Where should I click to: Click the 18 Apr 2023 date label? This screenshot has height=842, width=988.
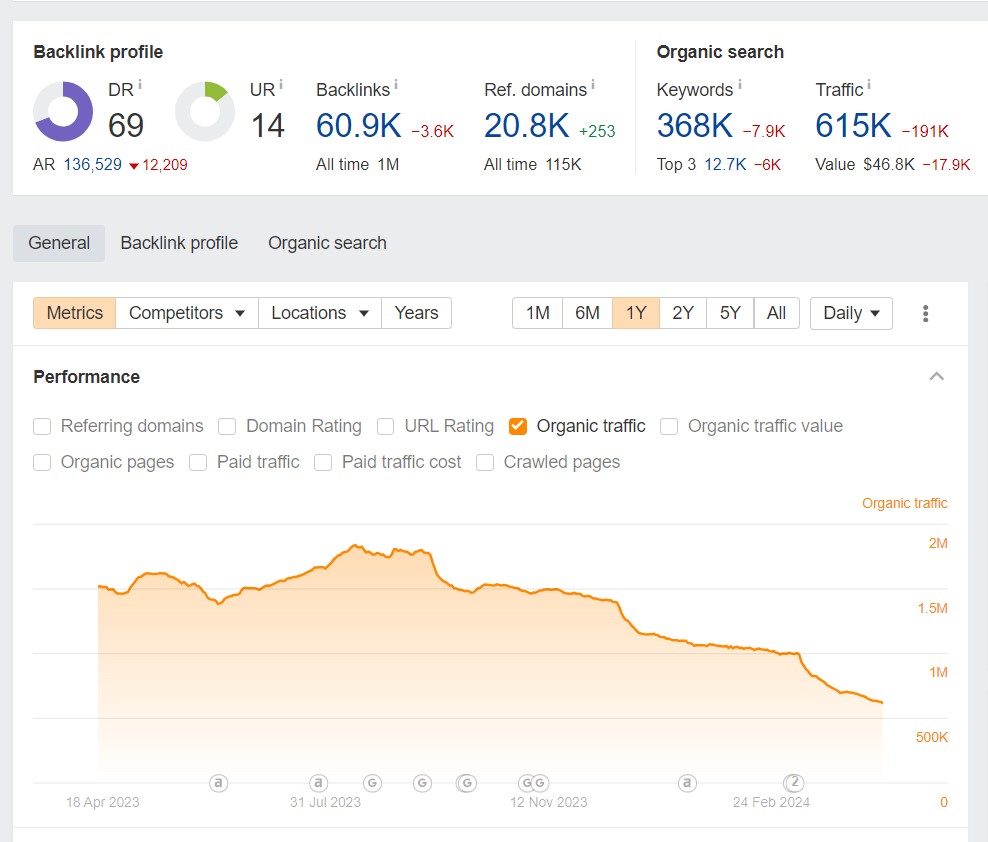[103, 802]
